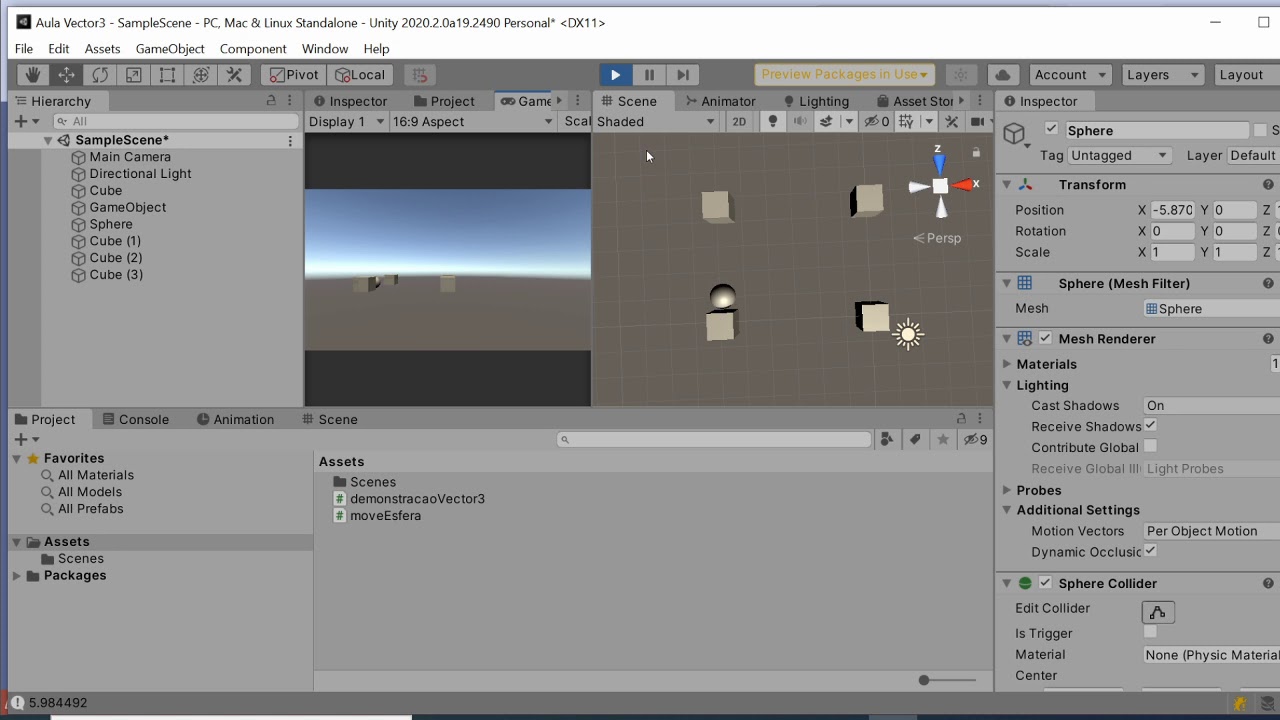Collapse the SampleScene hierarchy arrow
The width and height of the screenshot is (1280, 720).
tap(47, 141)
